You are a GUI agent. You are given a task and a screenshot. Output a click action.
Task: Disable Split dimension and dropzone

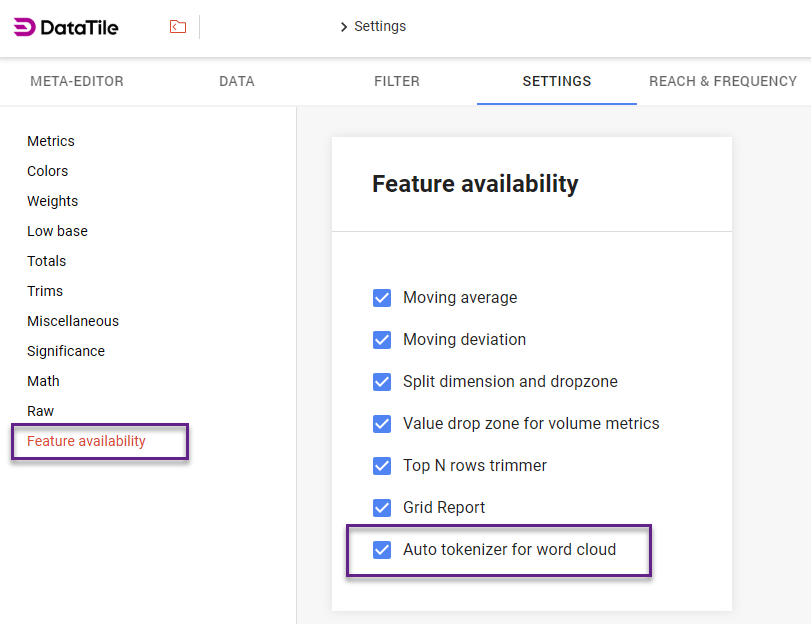click(382, 382)
